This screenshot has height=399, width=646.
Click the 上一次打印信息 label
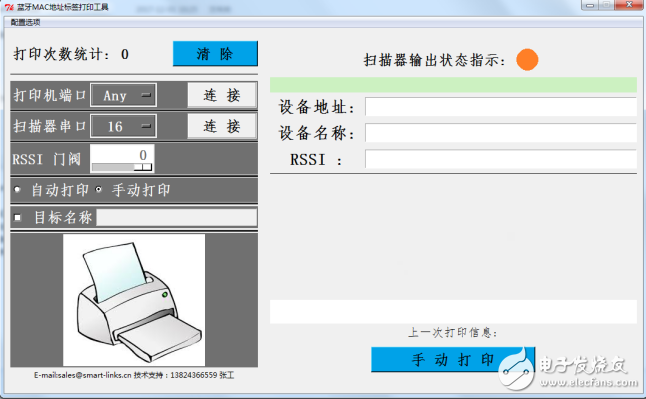point(453,332)
